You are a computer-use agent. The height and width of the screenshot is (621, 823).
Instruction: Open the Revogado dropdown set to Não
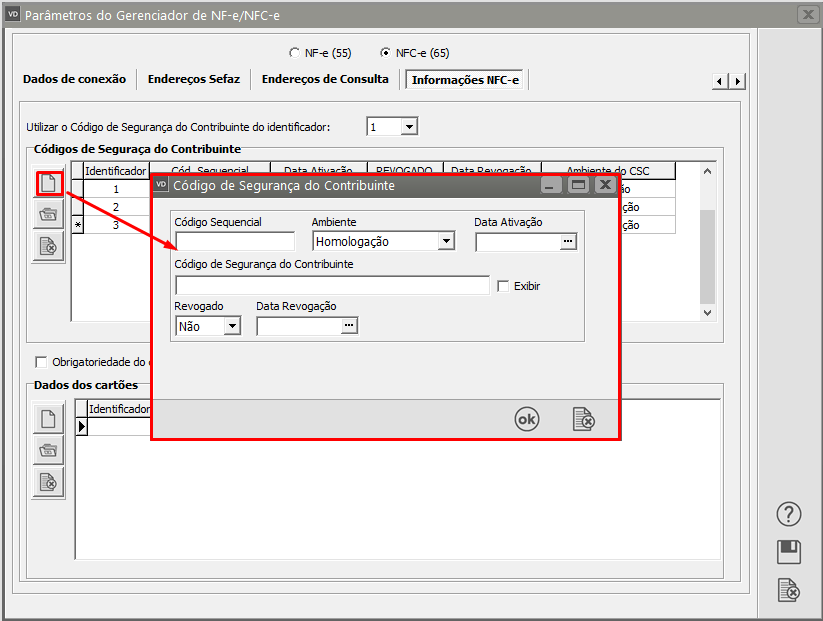(232, 326)
